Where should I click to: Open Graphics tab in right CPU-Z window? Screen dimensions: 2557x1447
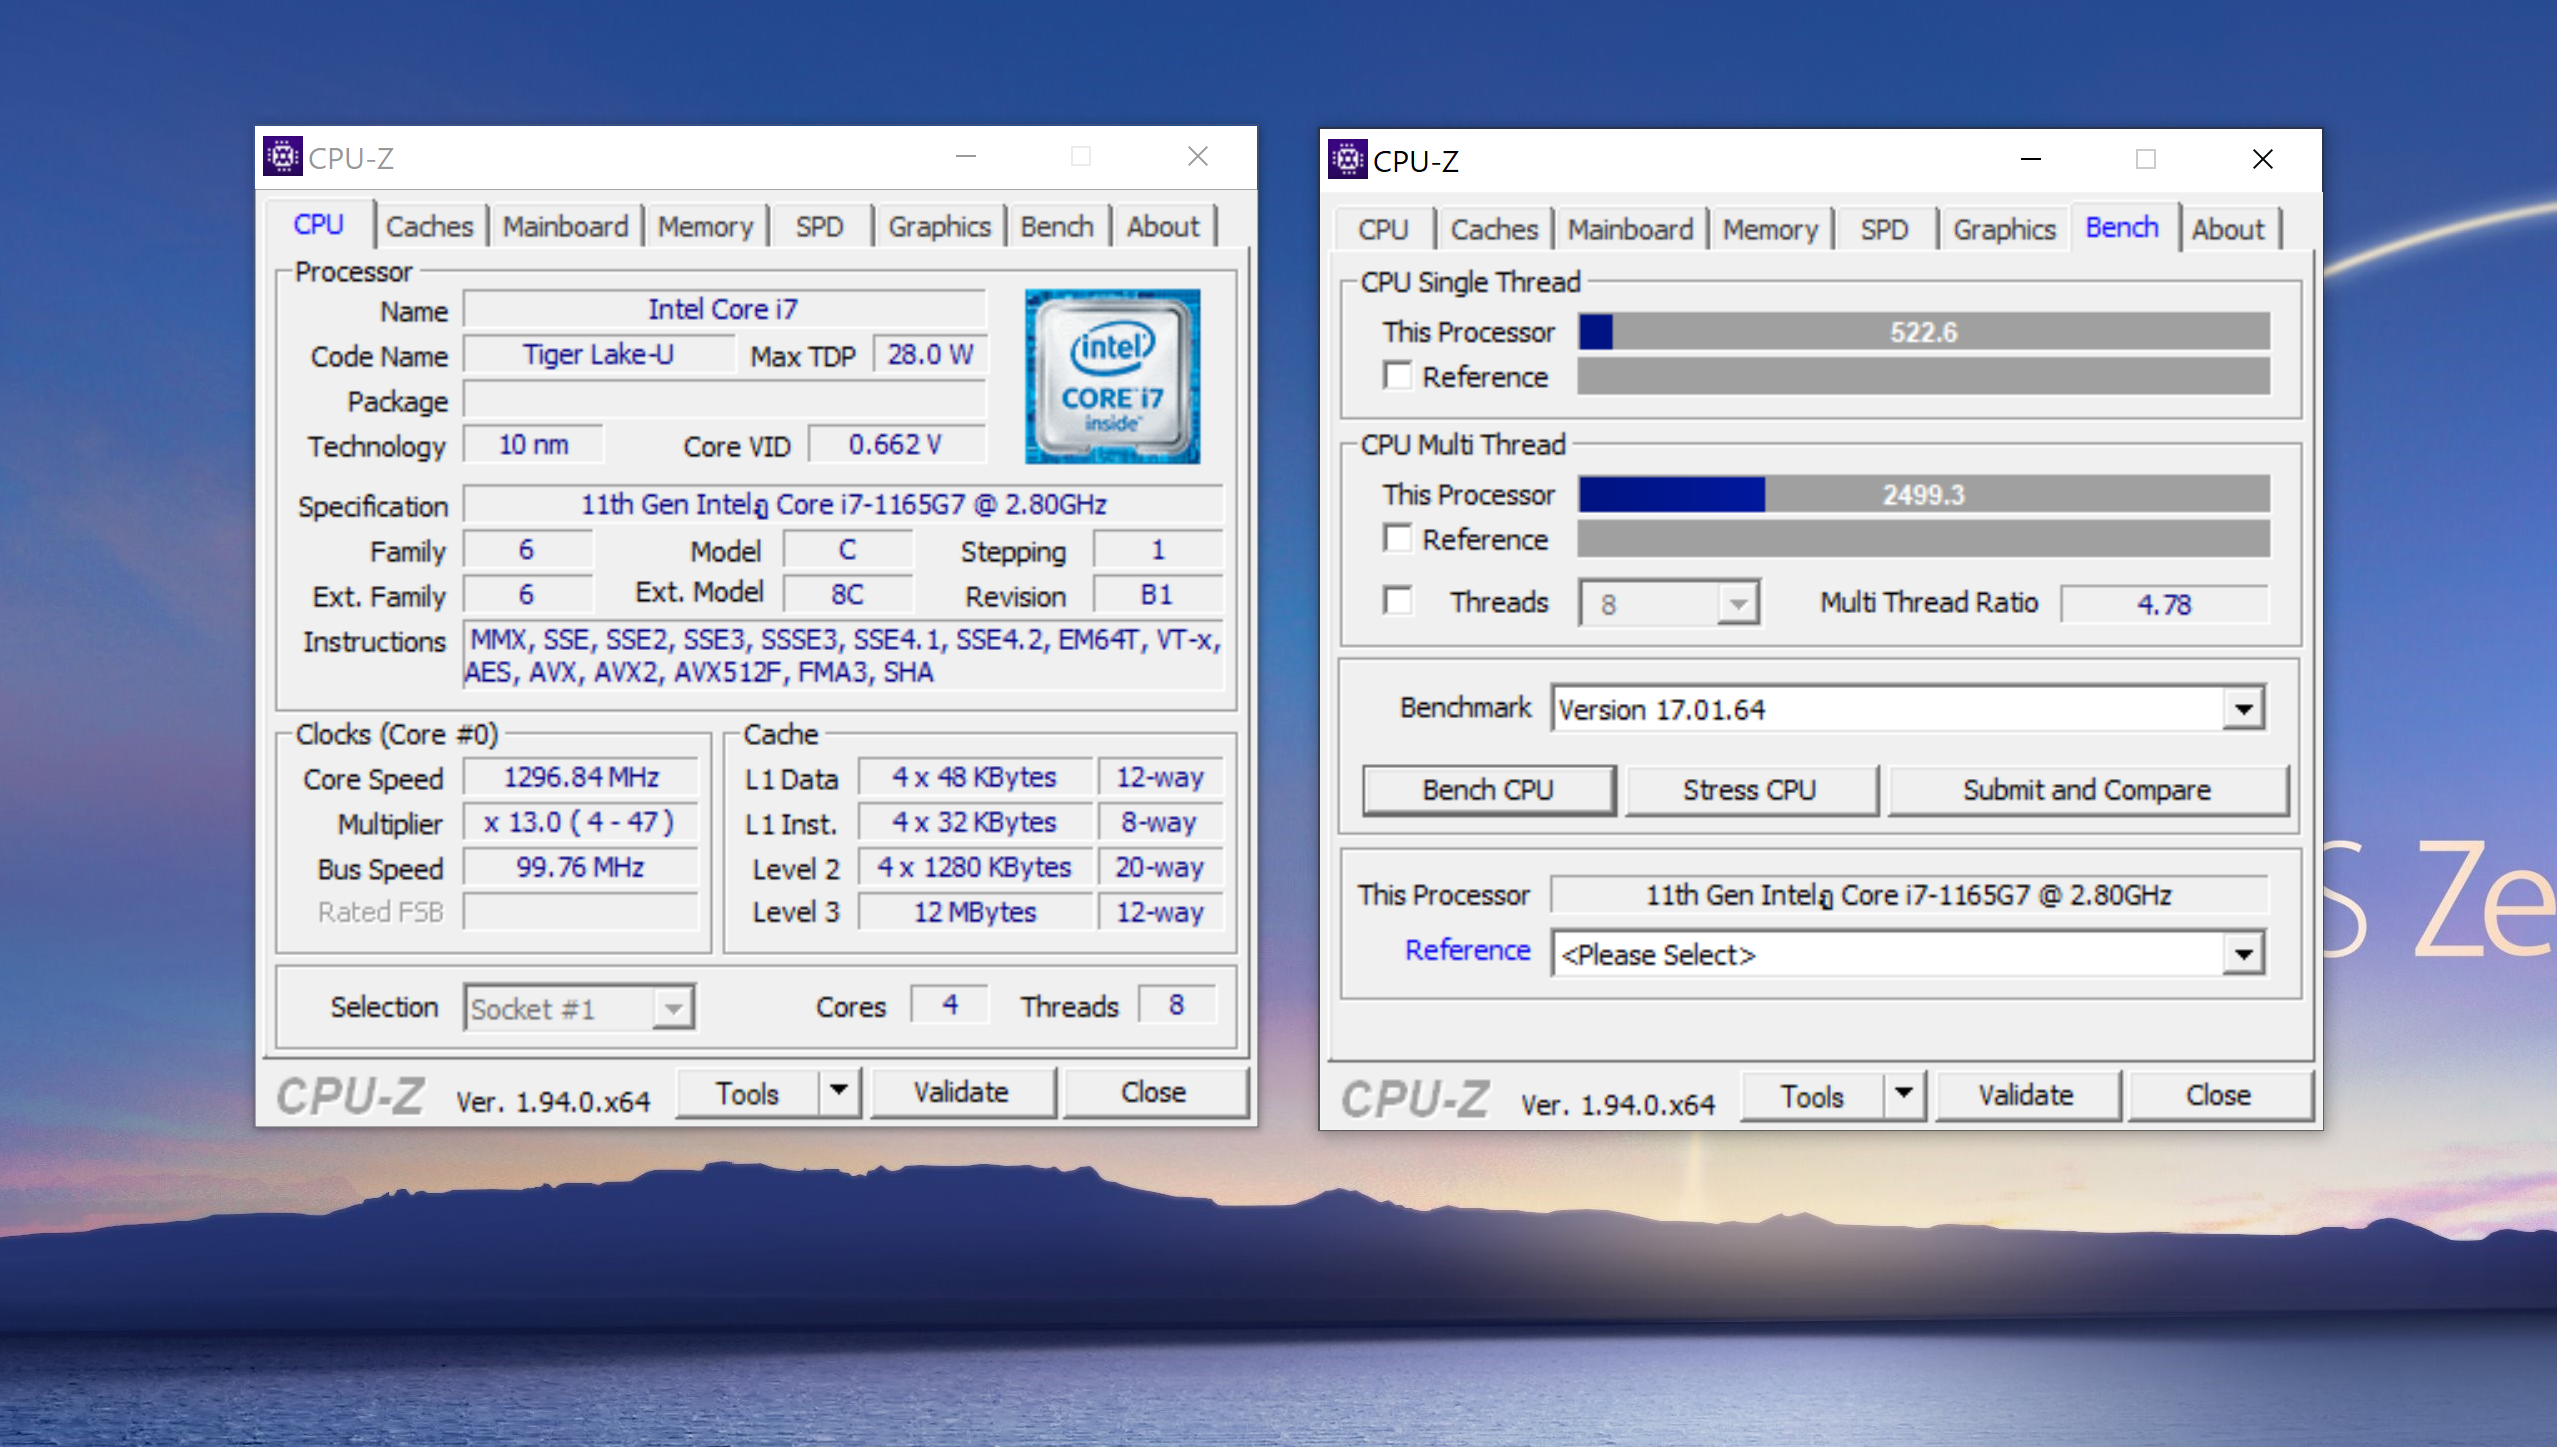[x=2004, y=230]
